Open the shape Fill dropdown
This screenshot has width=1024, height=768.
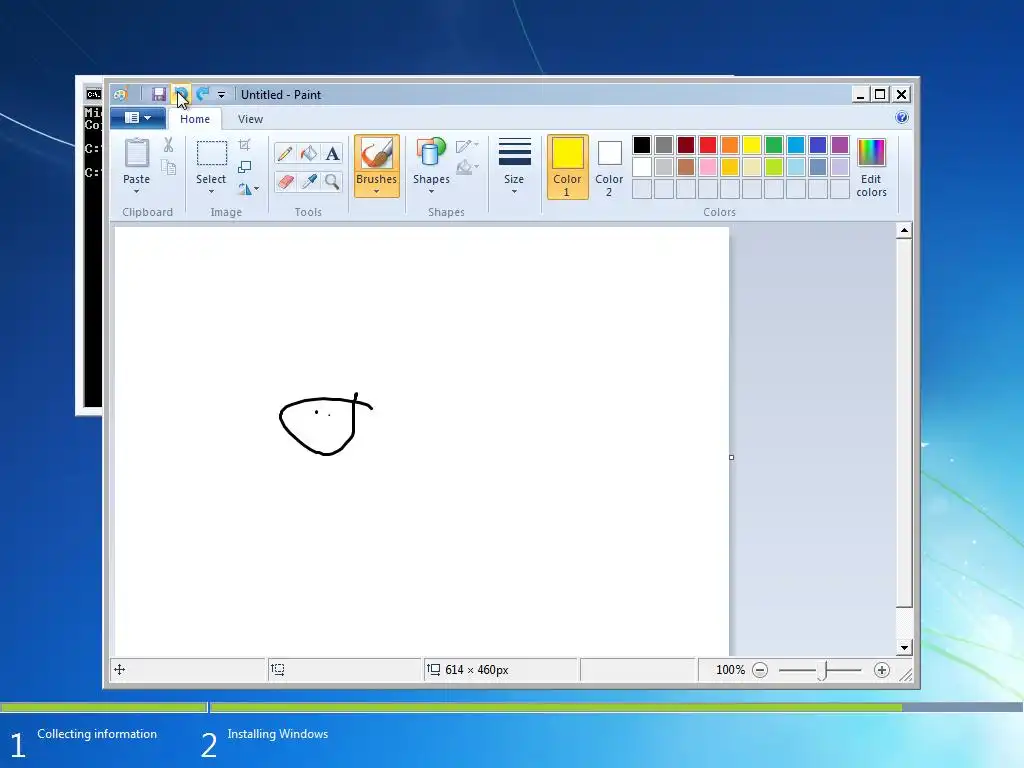[x=467, y=167]
